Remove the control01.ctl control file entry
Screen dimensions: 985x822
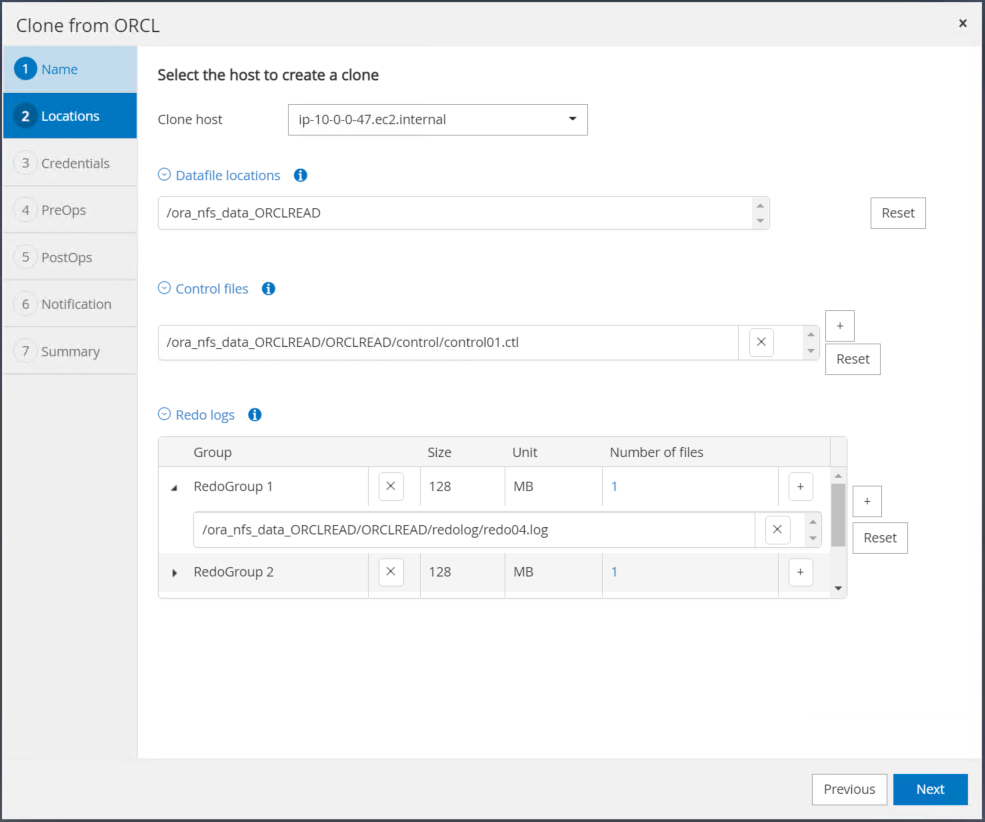click(x=761, y=343)
